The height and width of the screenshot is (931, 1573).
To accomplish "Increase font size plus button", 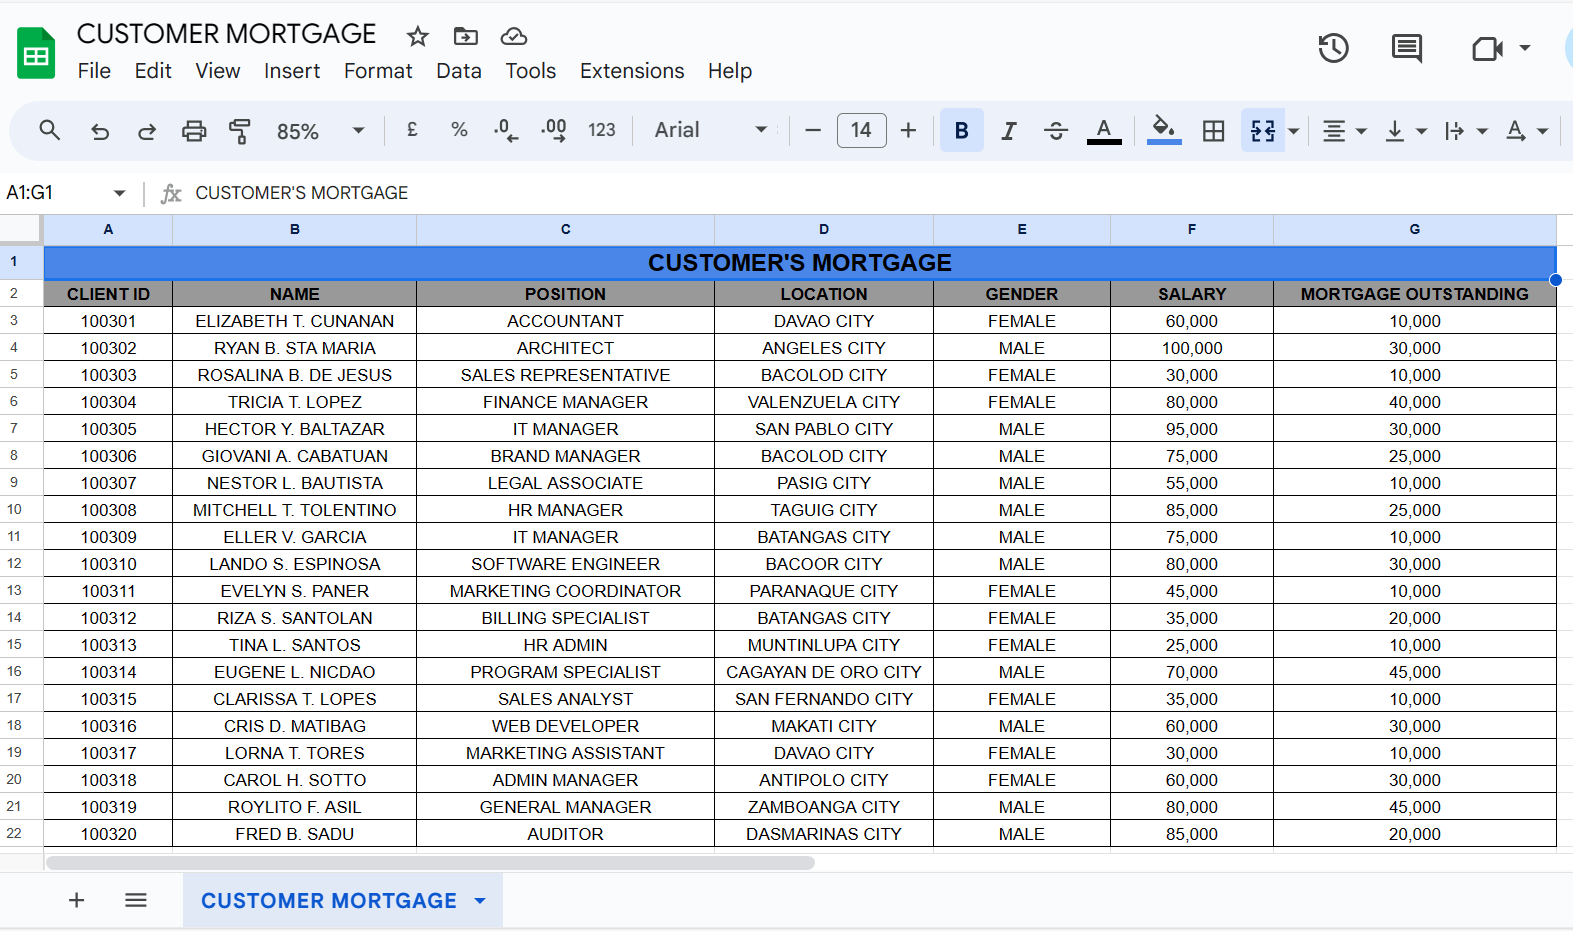I will click(908, 130).
